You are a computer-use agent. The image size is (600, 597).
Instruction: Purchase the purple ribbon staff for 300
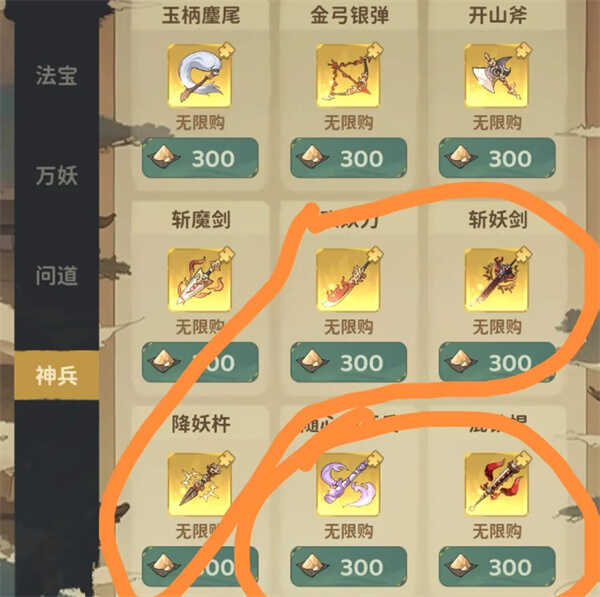[349, 566]
